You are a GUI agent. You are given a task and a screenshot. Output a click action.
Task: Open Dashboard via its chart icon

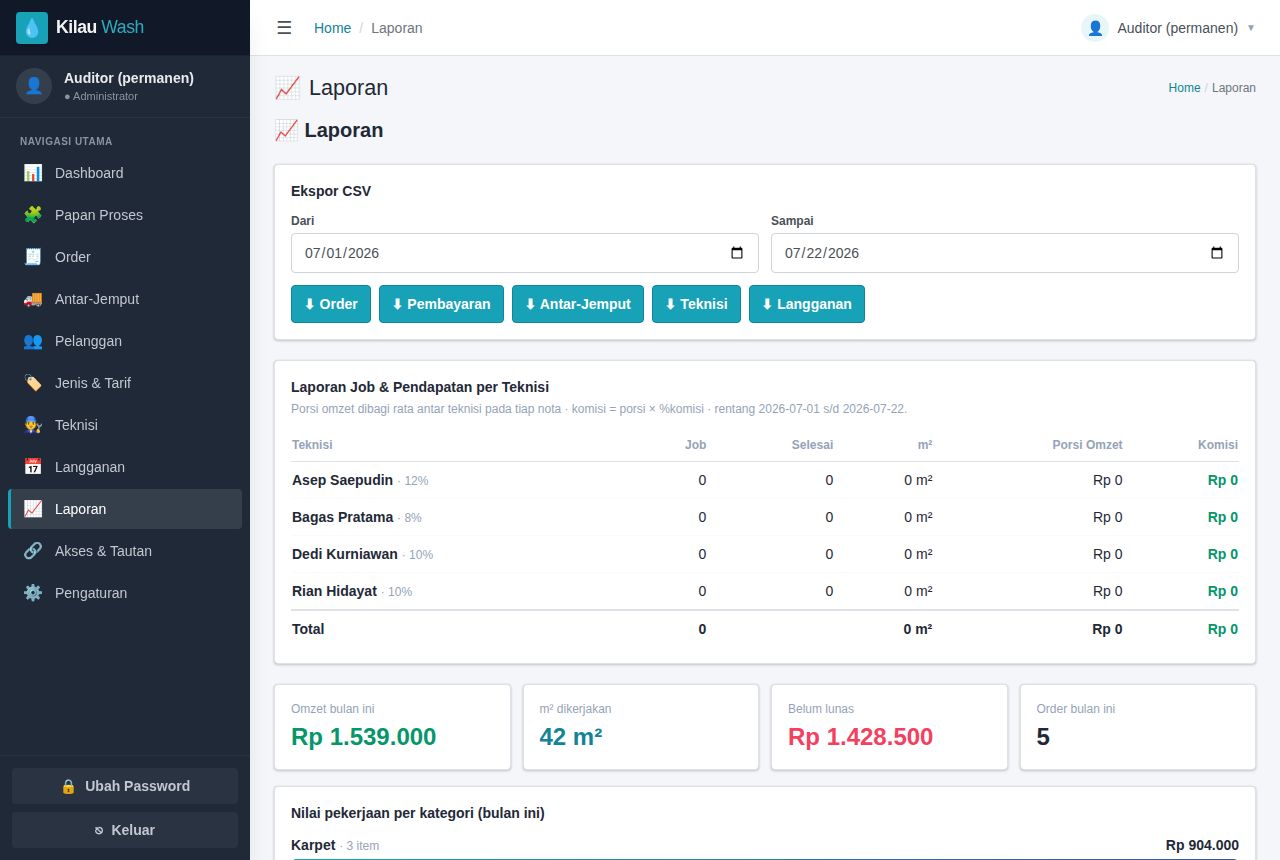tap(33, 173)
